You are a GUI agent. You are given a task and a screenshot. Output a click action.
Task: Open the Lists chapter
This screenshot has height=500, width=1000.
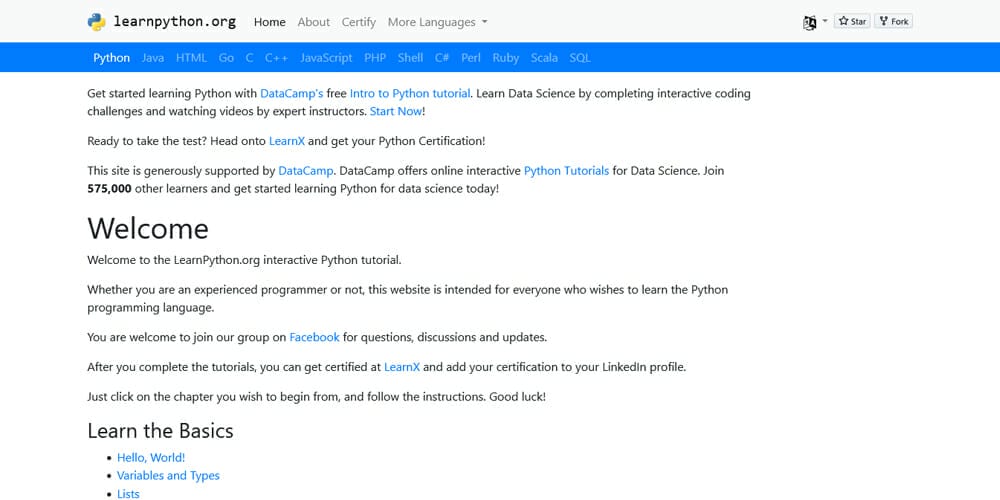click(128, 493)
